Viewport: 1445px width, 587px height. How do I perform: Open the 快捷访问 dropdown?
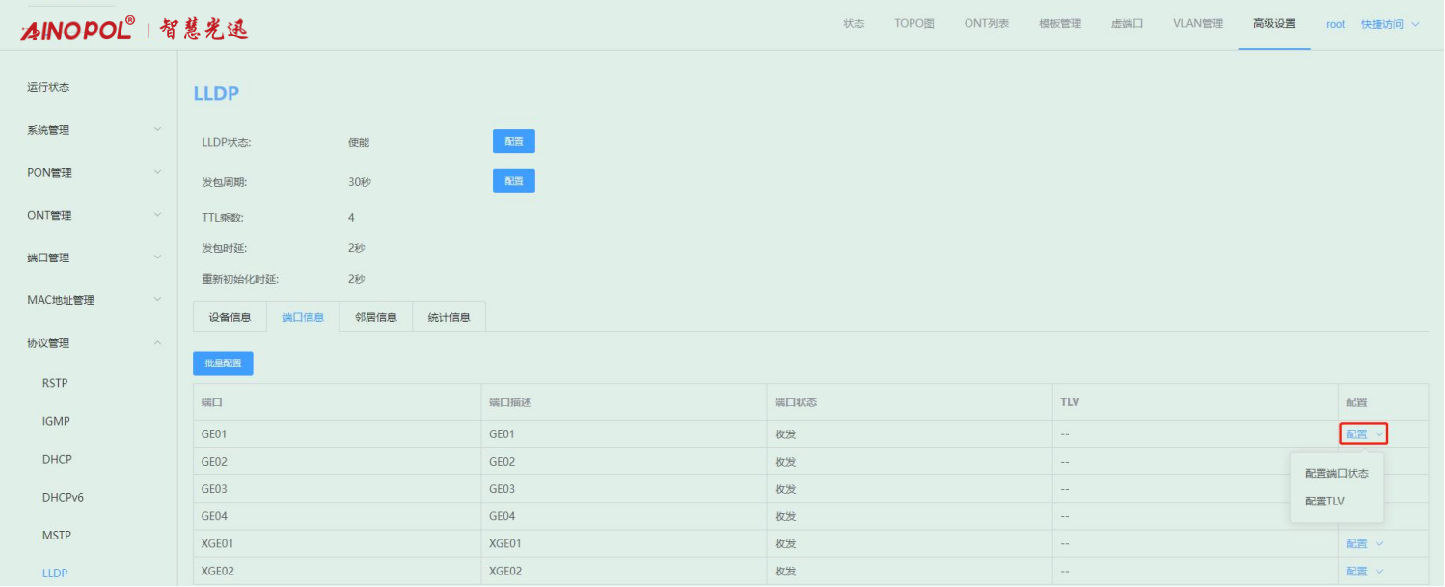(1389, 24)
